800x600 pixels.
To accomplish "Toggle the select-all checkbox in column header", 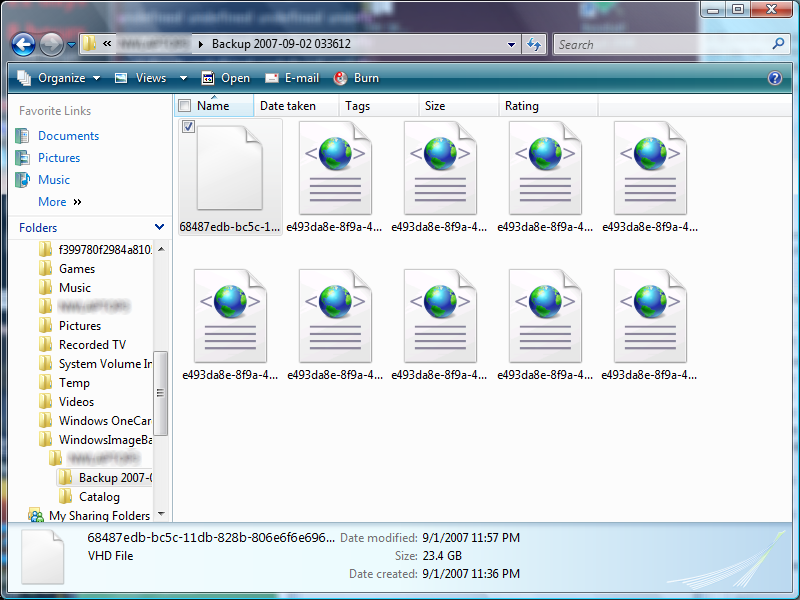I will 184,106.
